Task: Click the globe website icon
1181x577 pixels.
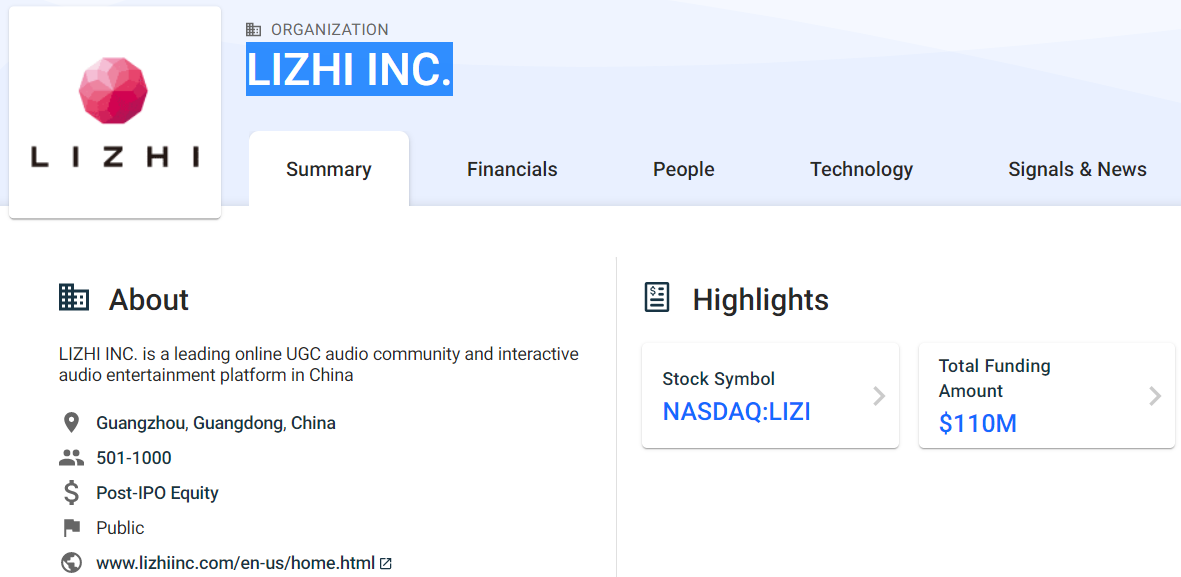Action: [71, 563]
